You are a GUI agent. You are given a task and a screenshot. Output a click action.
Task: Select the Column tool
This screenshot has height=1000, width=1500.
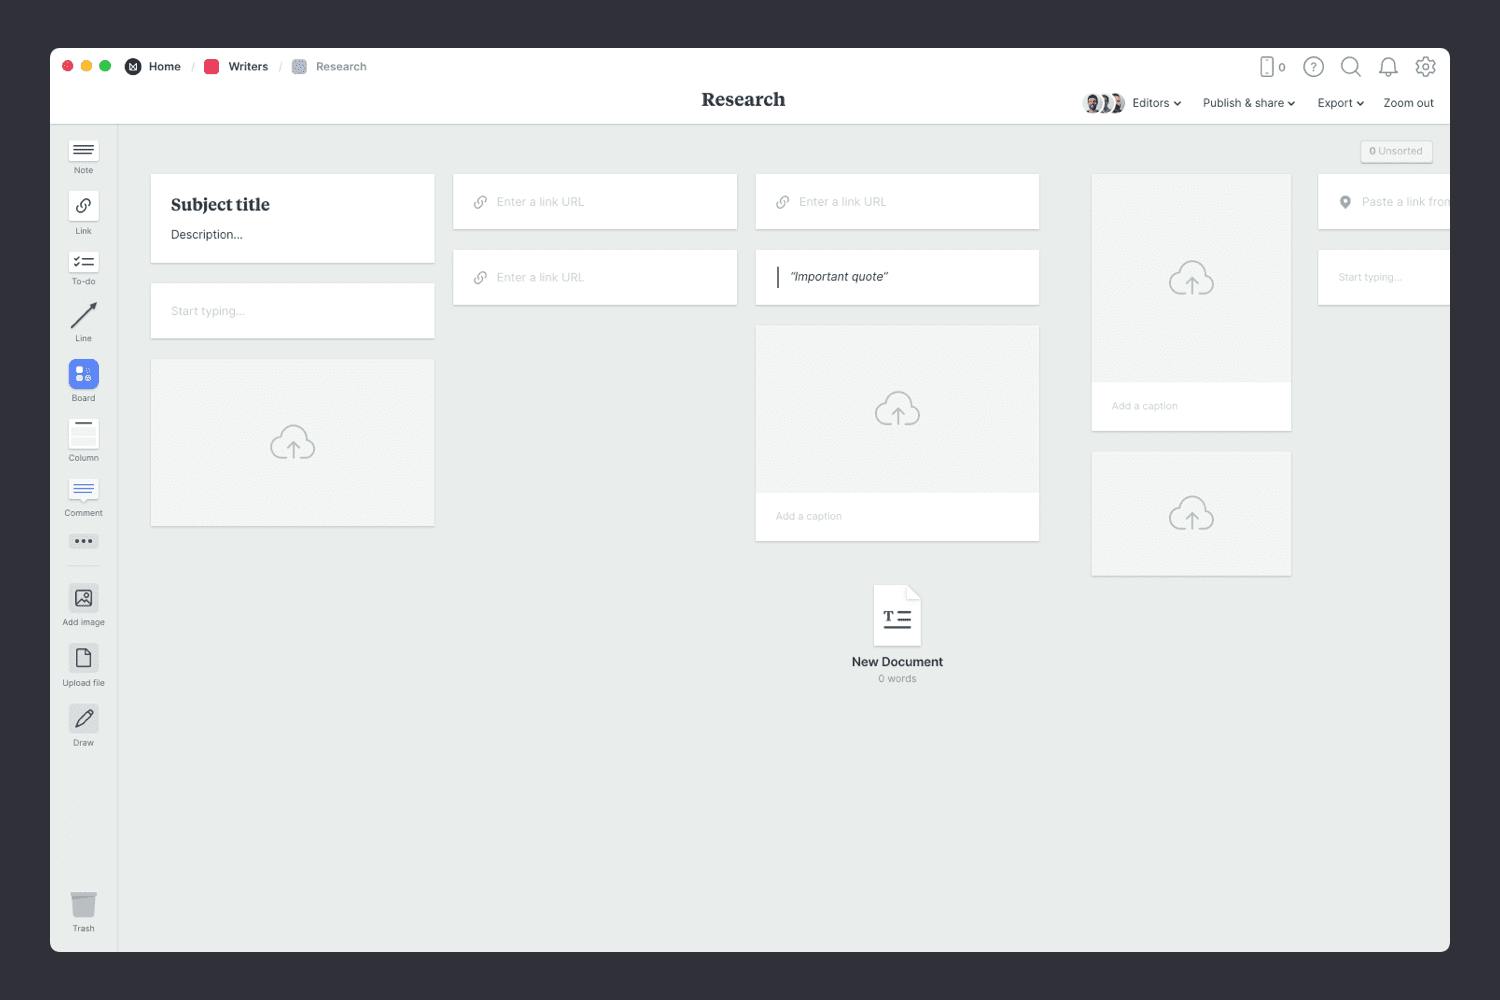[83, 434]
